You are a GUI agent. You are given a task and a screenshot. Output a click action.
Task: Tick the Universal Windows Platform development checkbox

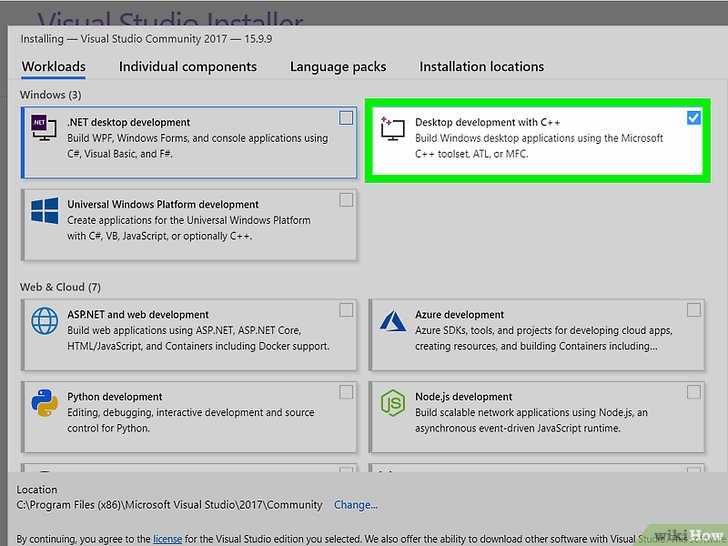click(346, 200)
